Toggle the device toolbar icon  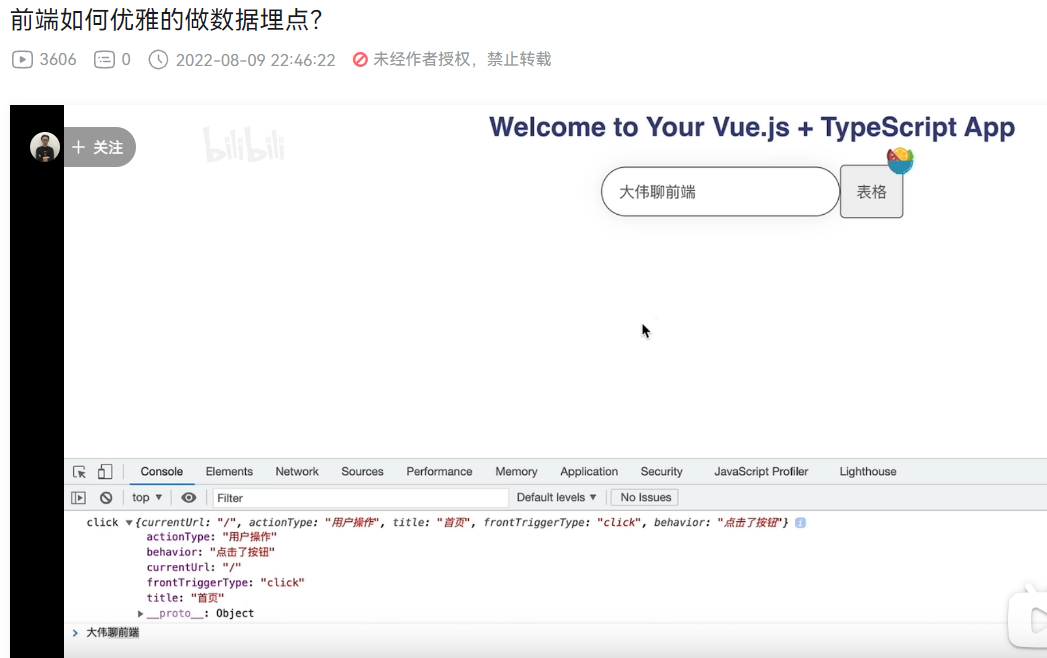105,472
